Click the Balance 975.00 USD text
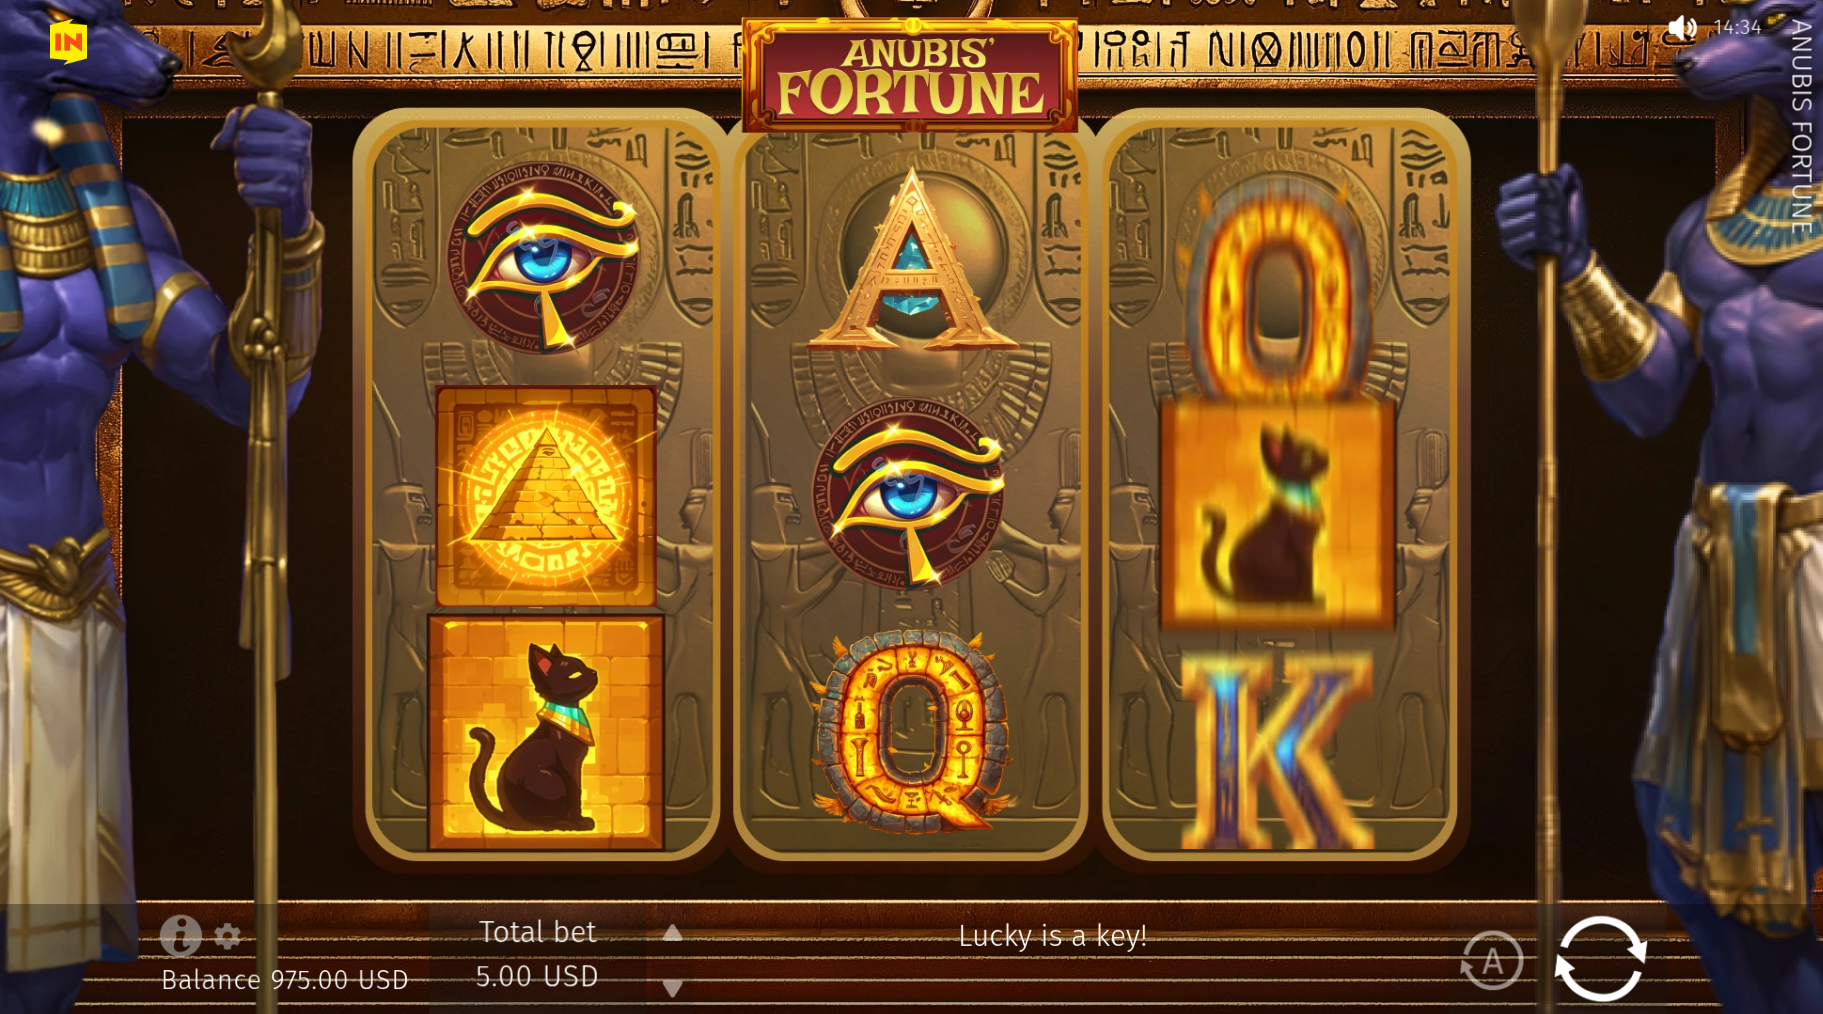The width and height of the screenshot is (1823, 1014). 285,979
